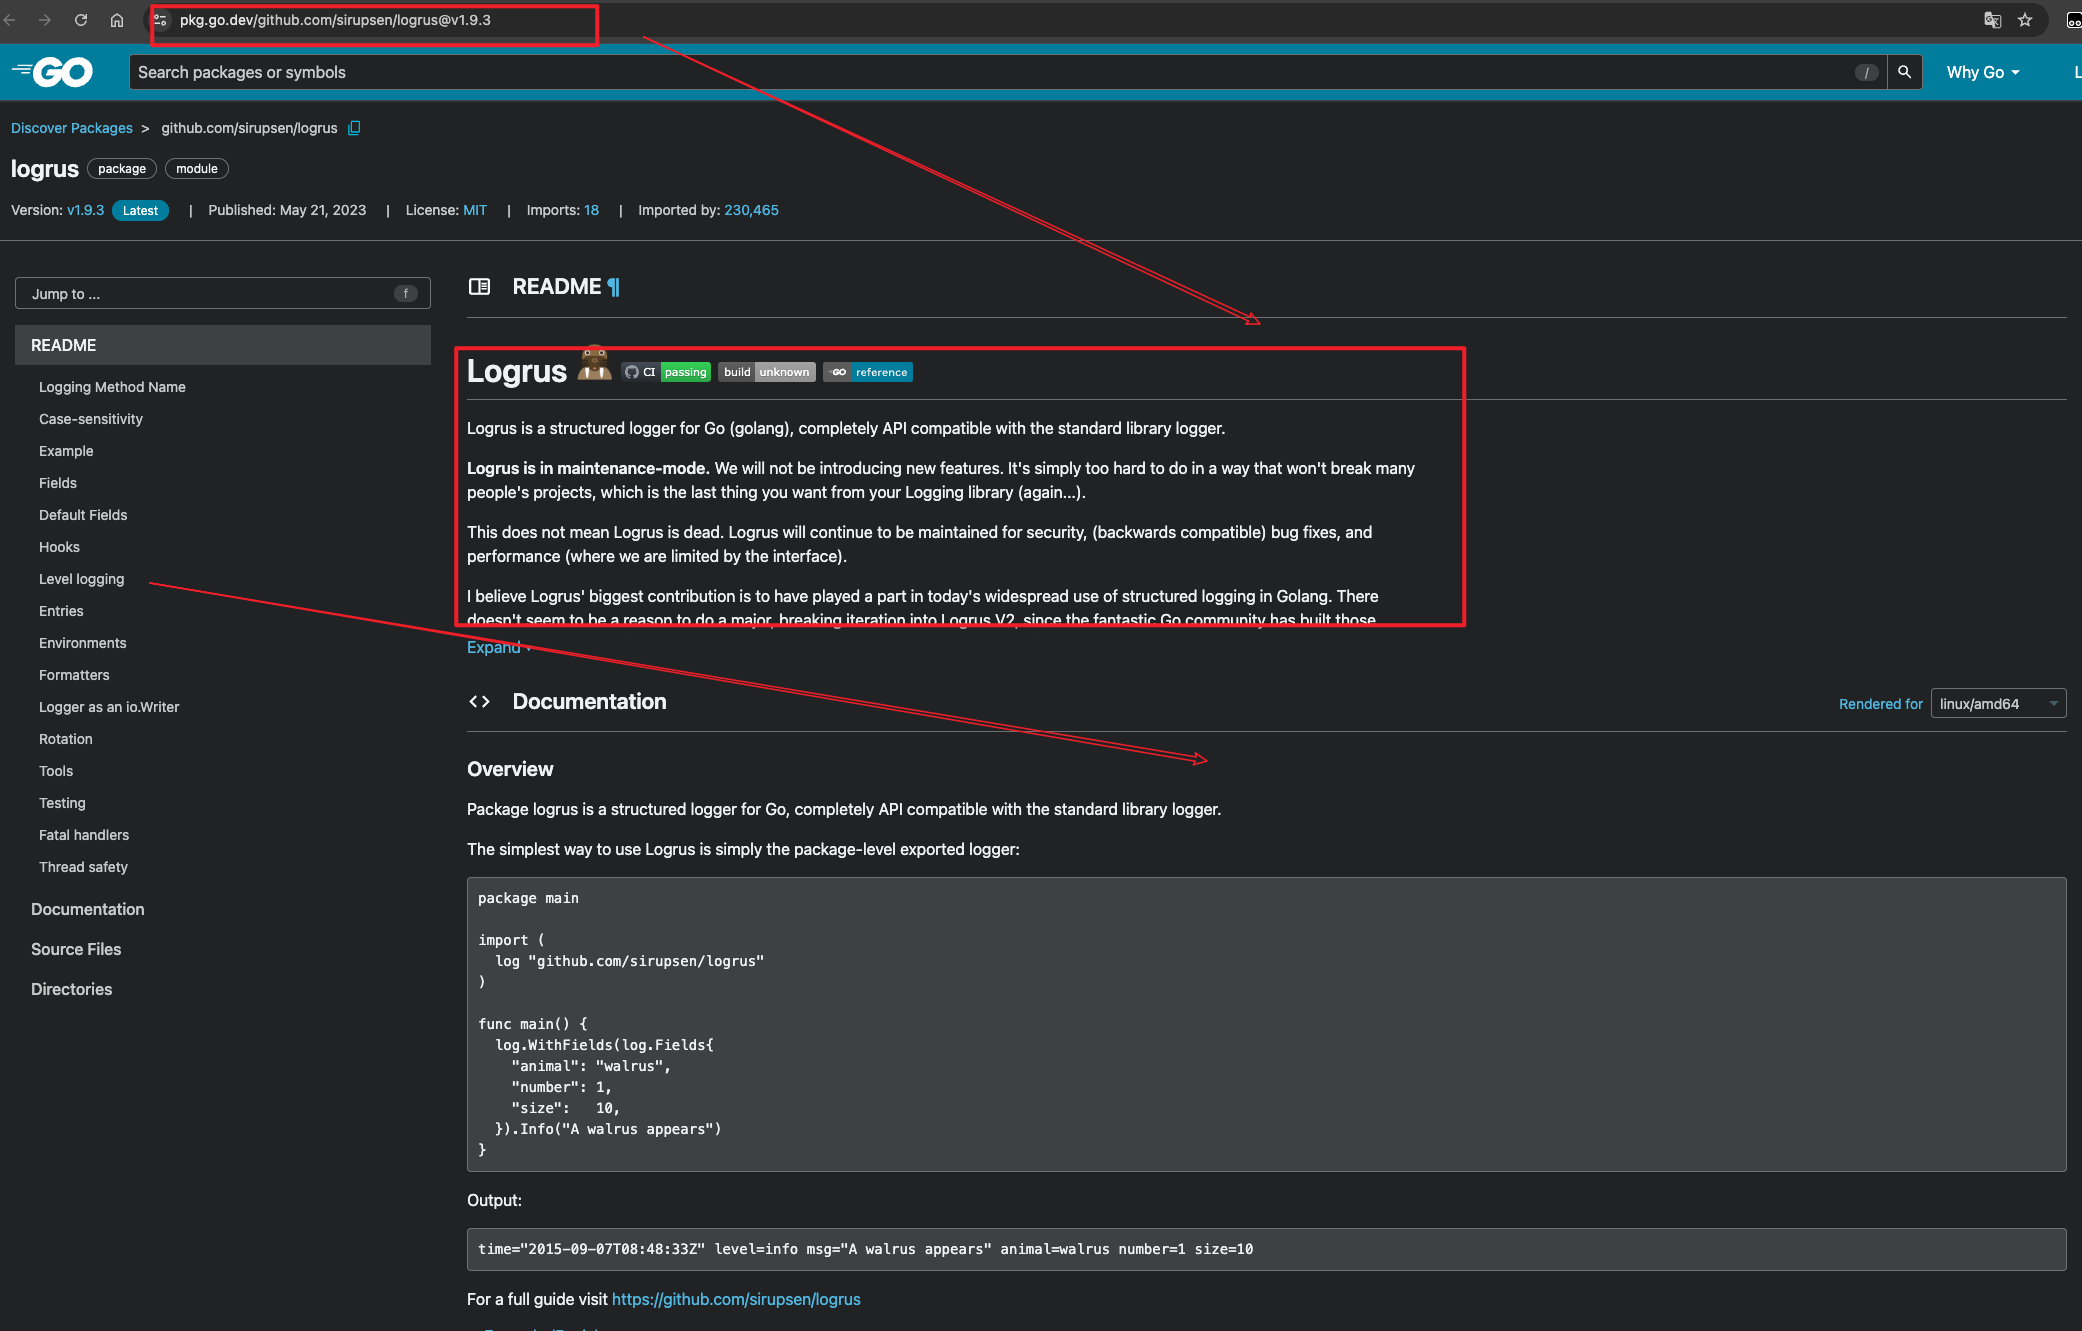View the 18 imports link

(x=591, y=210)
